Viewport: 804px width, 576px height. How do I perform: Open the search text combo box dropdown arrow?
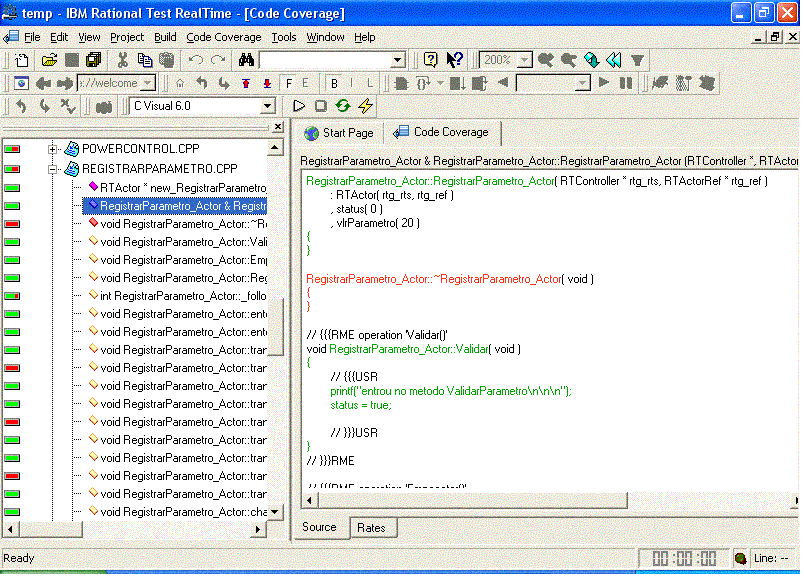pyautogui.click(x=397, y=60)
